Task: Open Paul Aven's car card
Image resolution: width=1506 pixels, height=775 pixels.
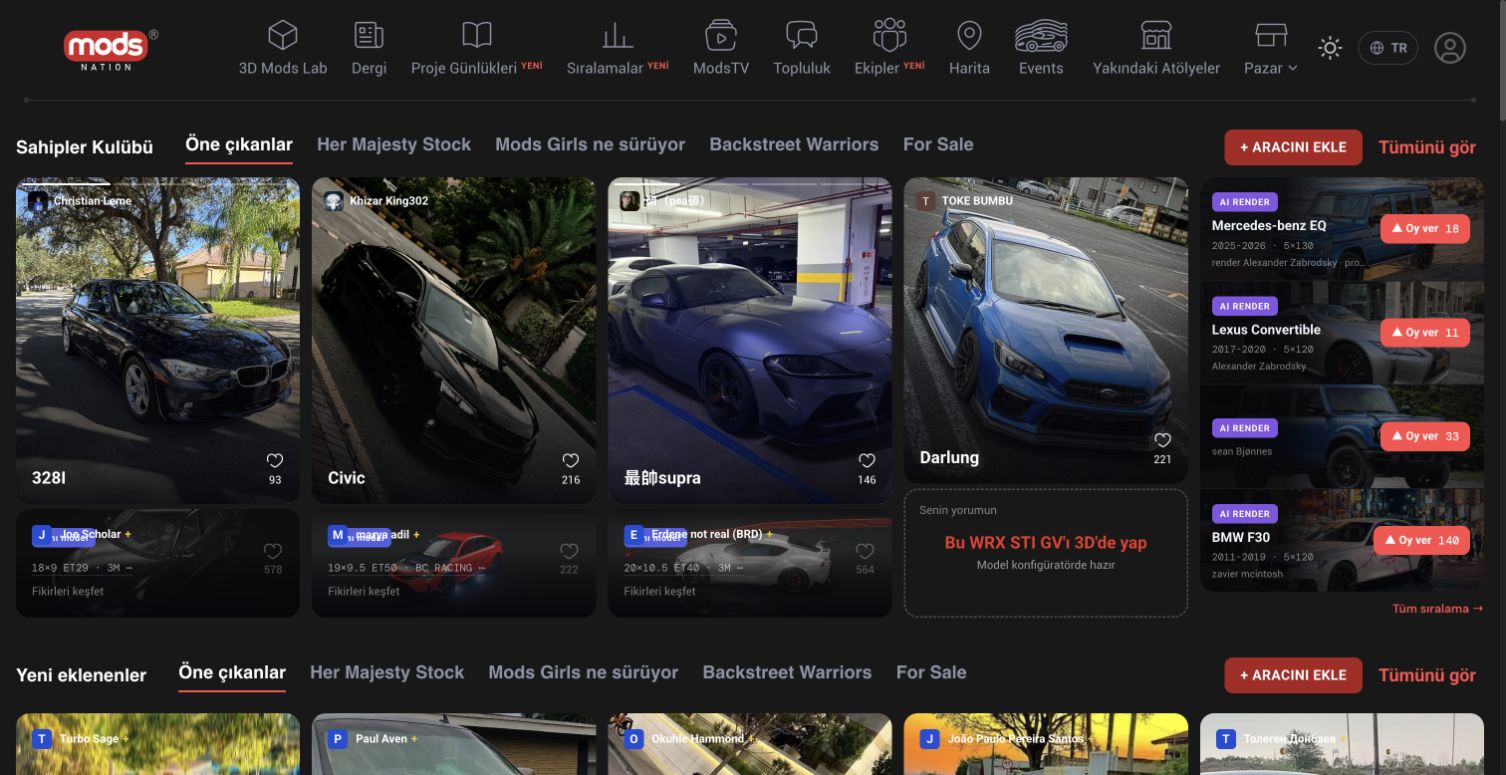Action: [x=454, y=744]
